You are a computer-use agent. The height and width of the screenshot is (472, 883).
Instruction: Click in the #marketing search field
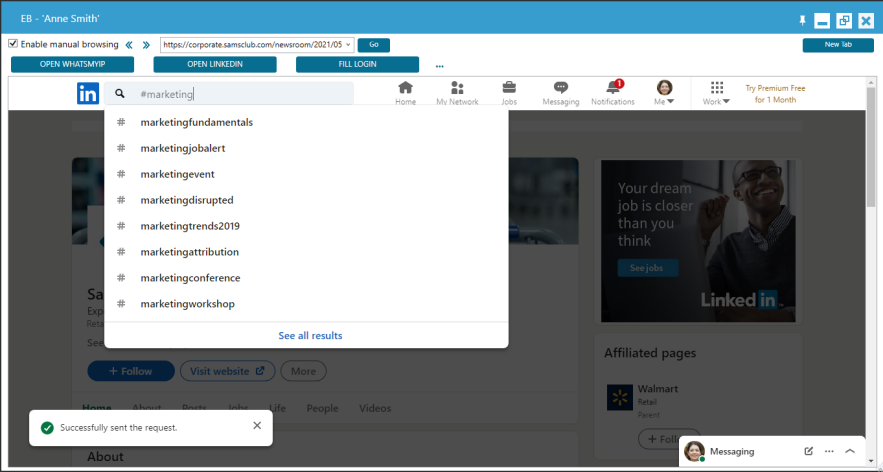pyautogui.click(x=229, y=93)
